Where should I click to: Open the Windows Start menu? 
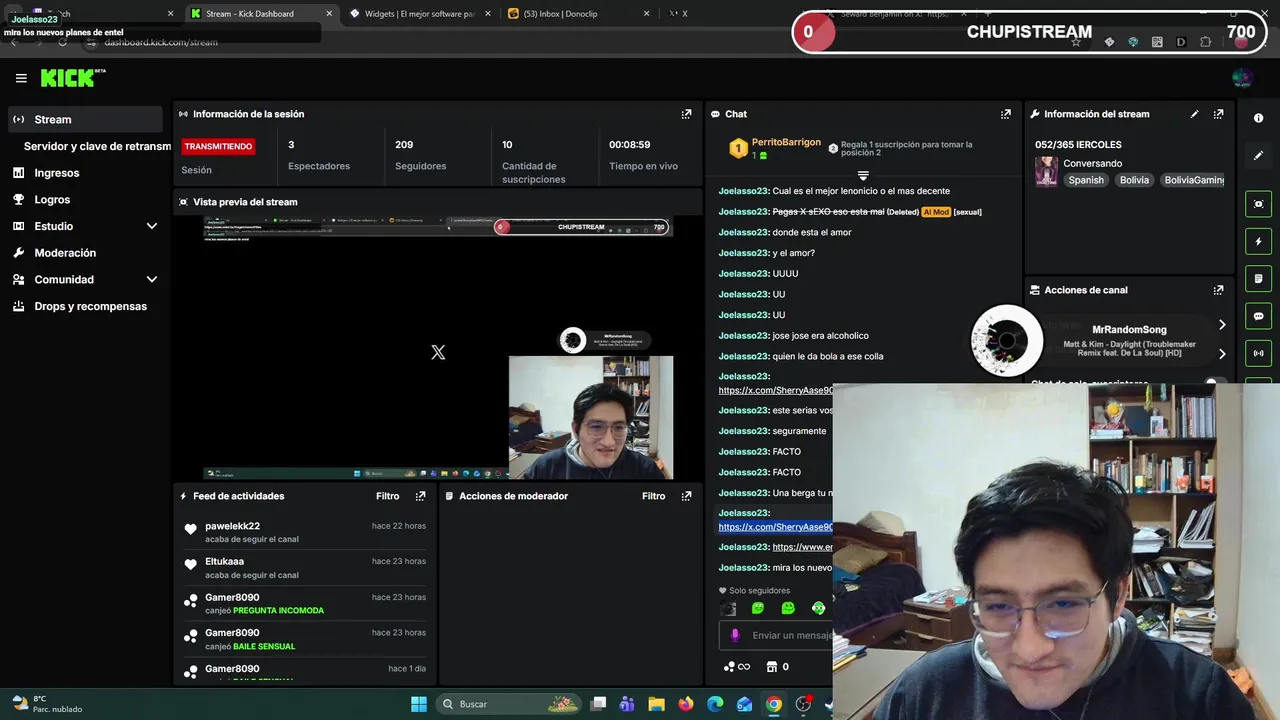tap(419, 704)
